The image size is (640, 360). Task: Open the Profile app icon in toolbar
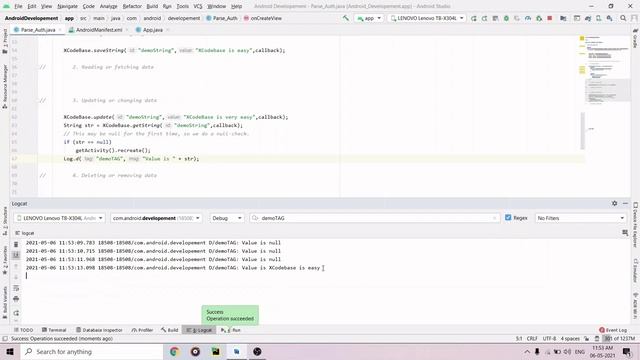[x=528, y=18]
